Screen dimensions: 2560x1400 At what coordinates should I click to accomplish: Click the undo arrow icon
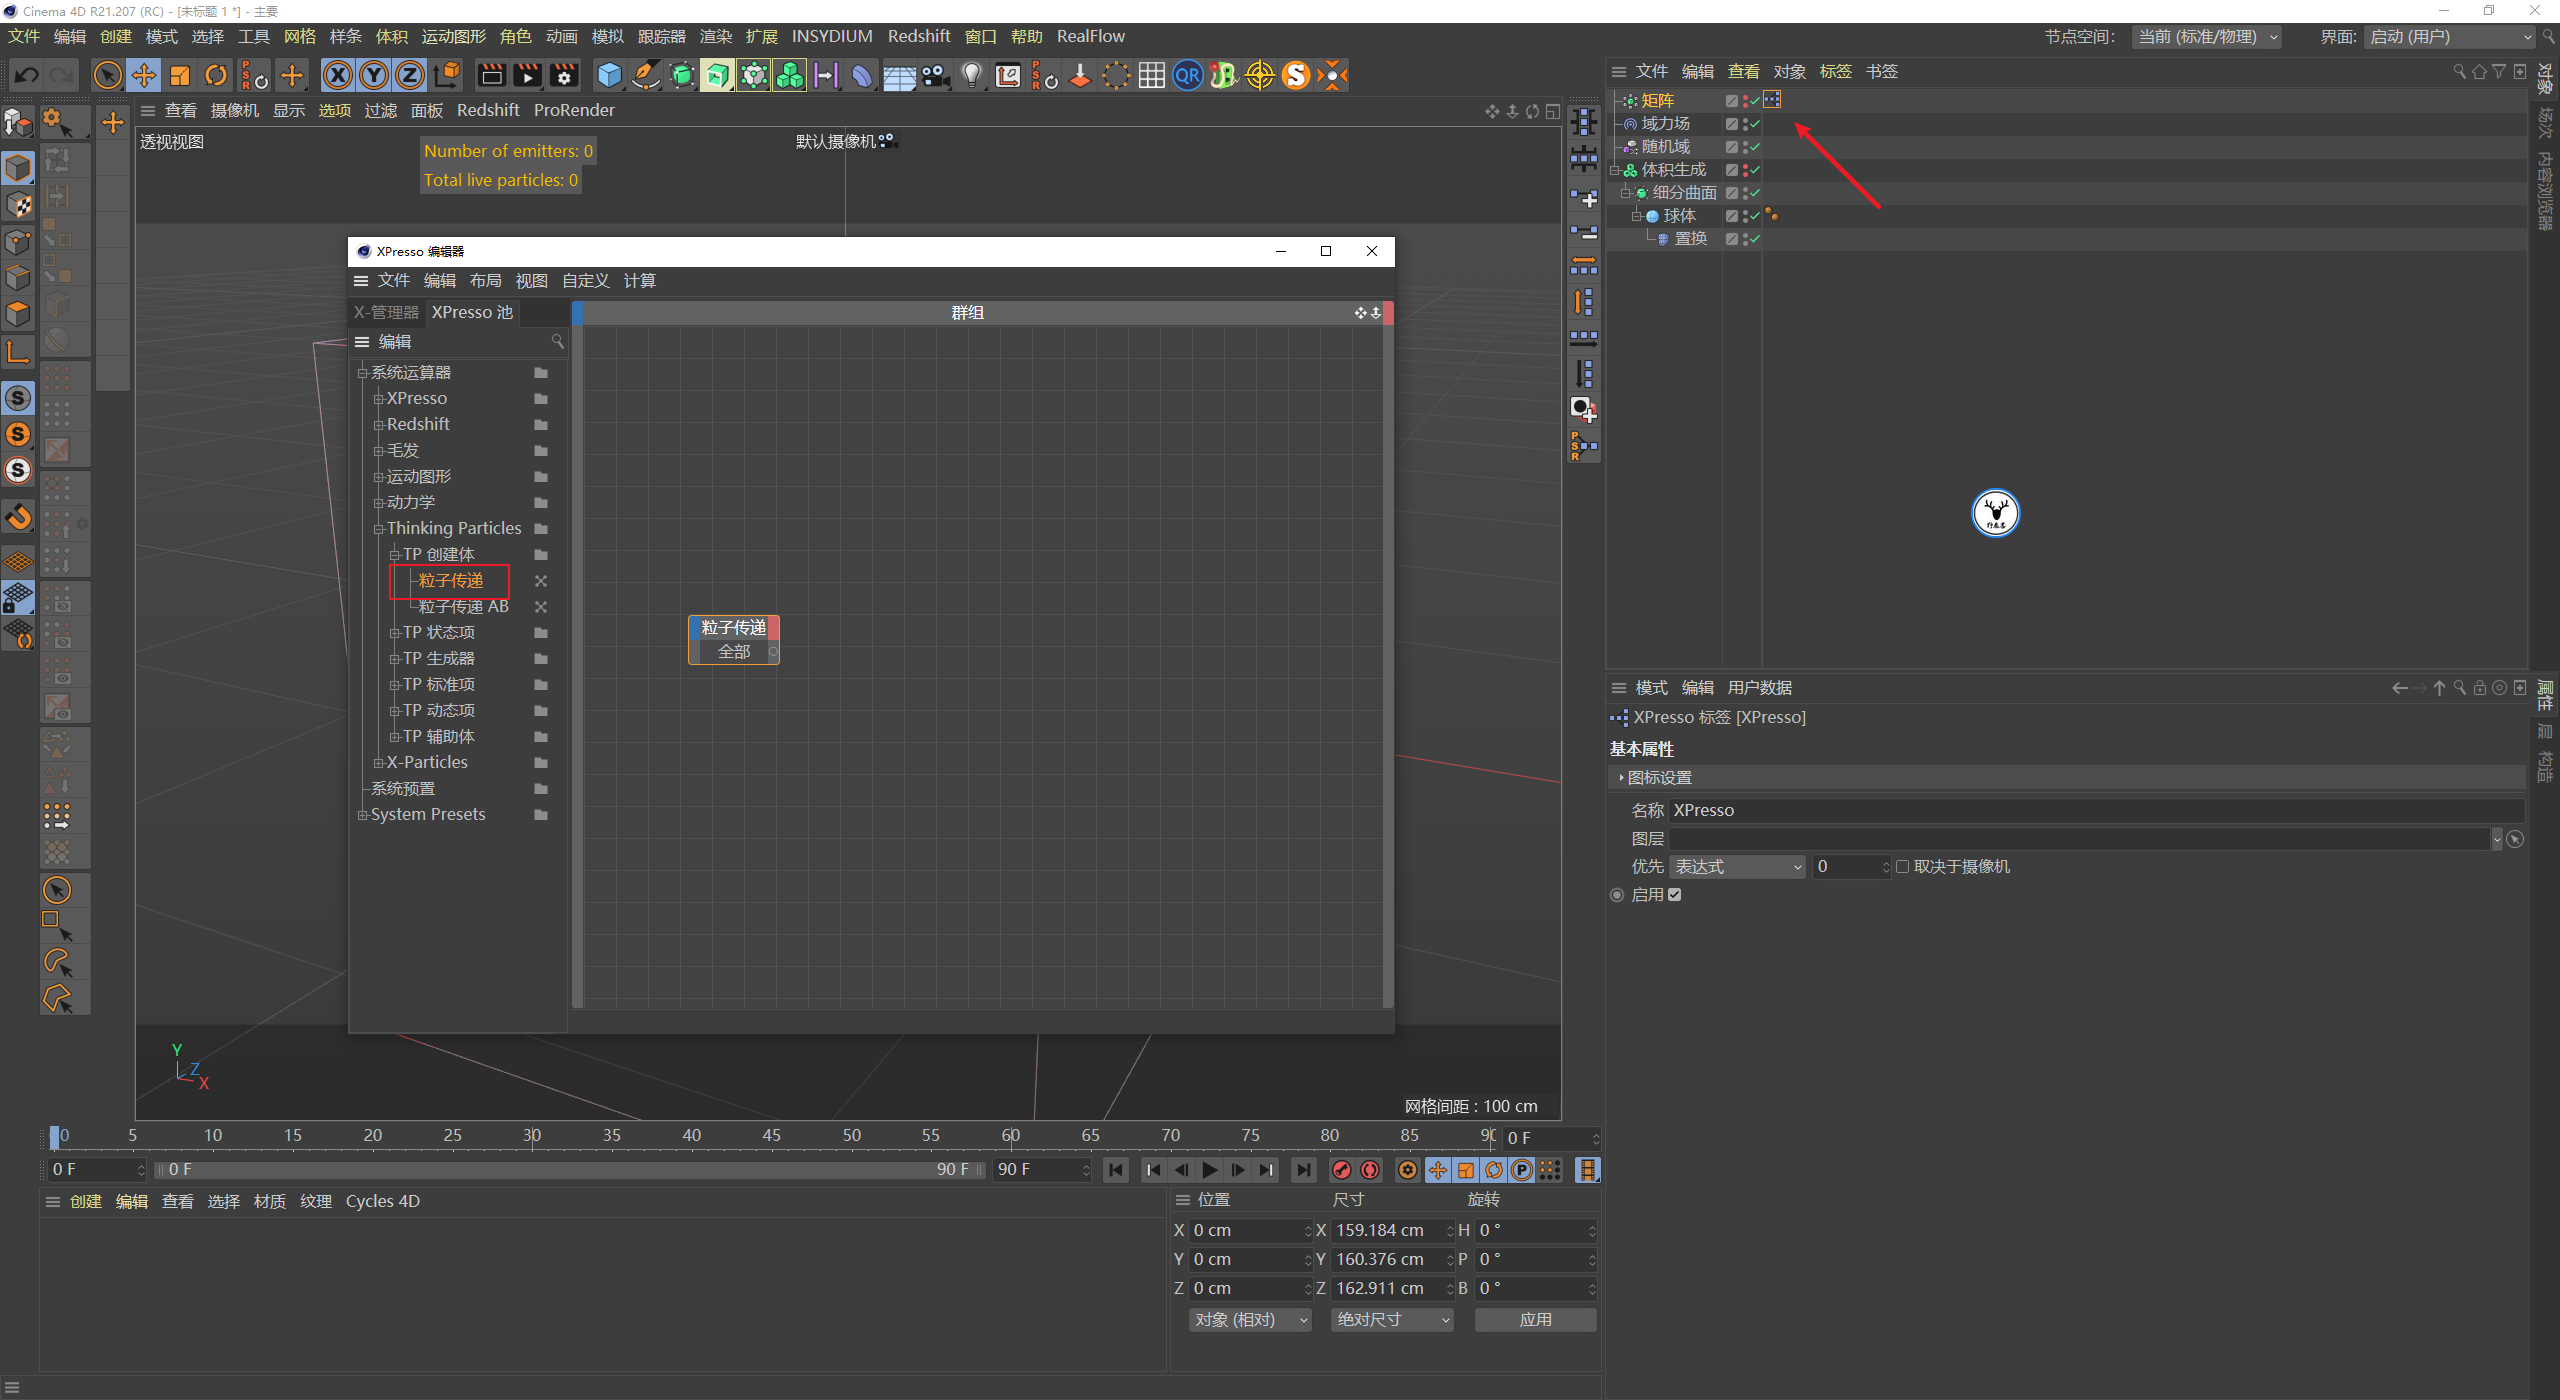[x=27, y=75]
